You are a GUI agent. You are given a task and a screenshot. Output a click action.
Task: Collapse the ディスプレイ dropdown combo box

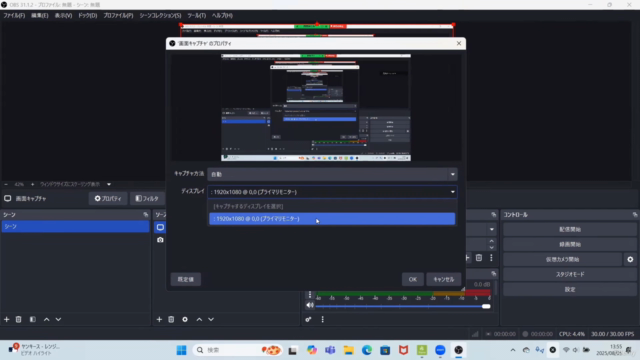coord(332,192)
